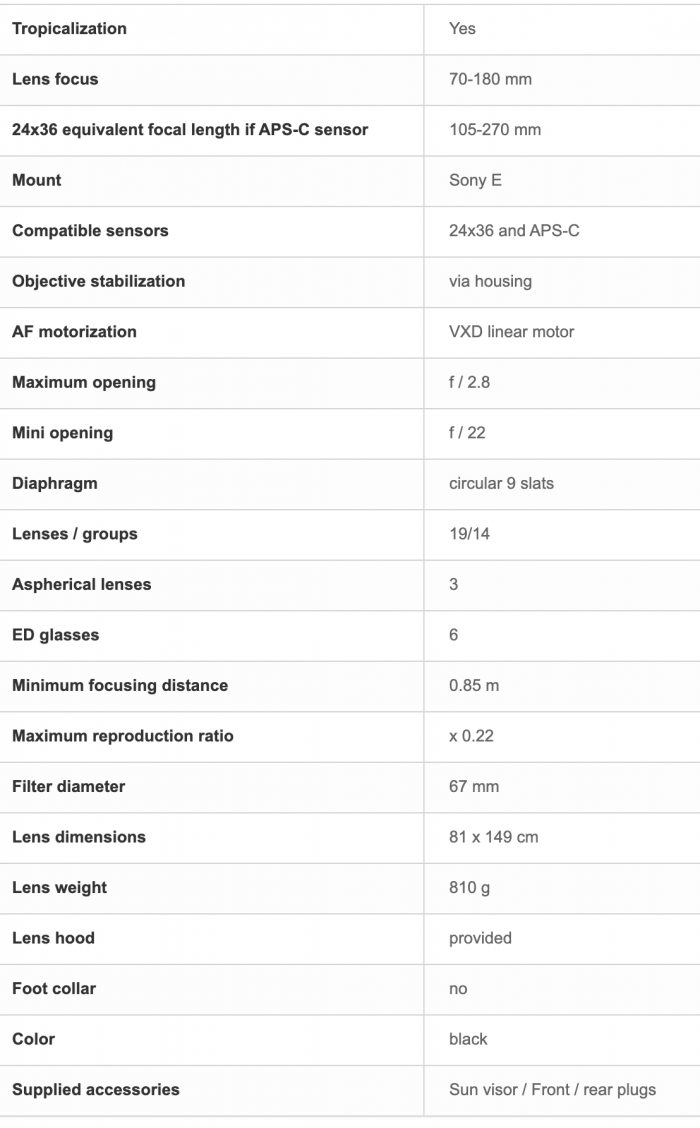Select the f / 2.8 maximum opening value
Viewport: 700px width, 1128px height.
point(469,382)
